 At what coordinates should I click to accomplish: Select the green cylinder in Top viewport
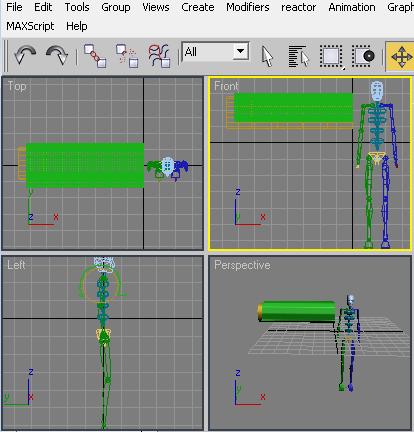85,165
